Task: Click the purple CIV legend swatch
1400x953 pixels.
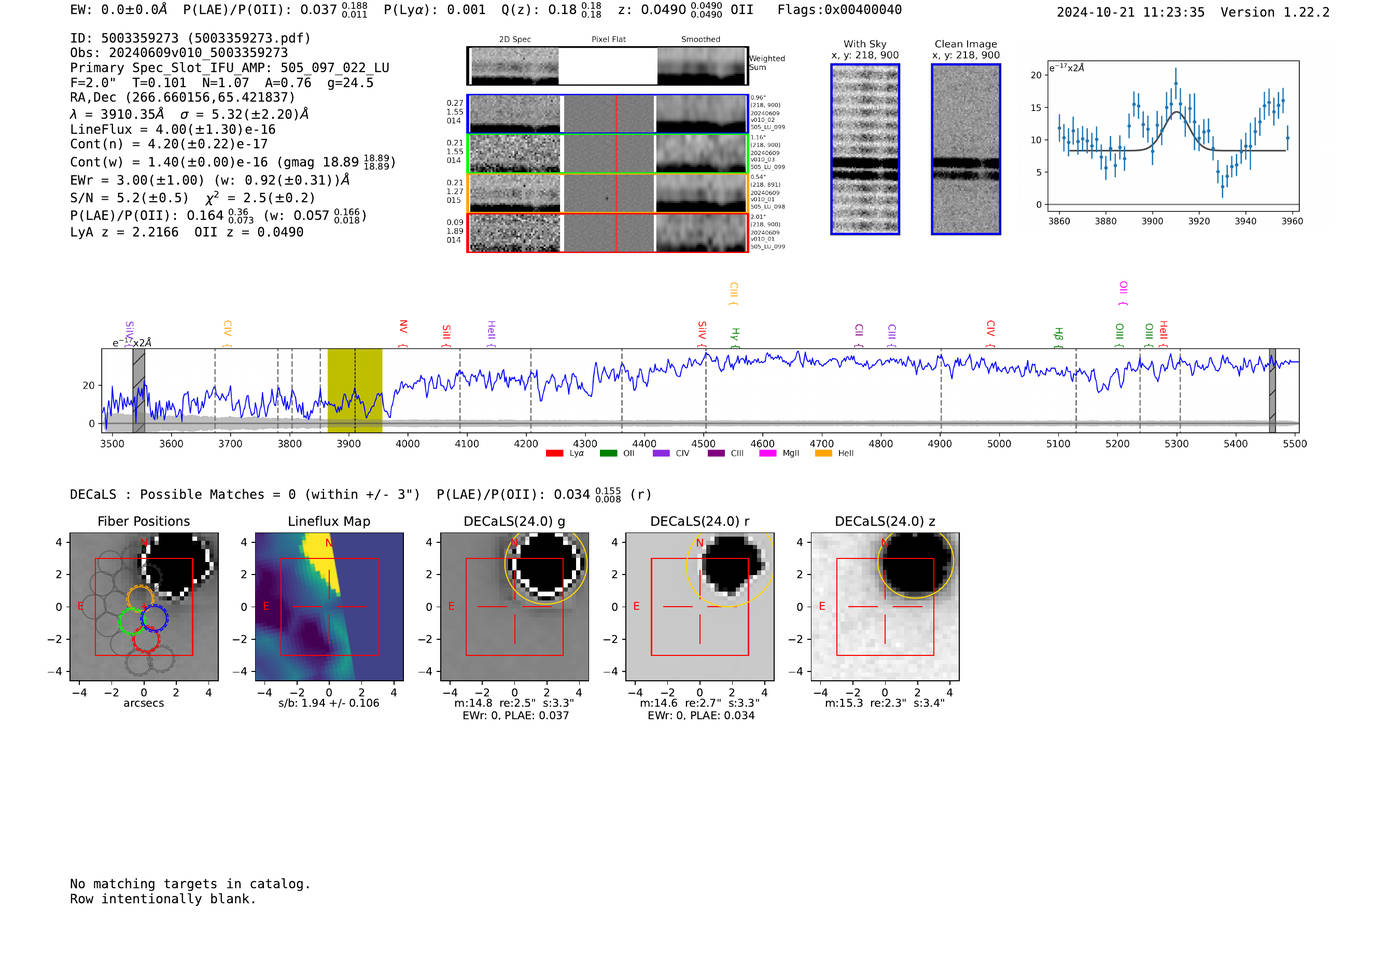Action: coord(661,453)
